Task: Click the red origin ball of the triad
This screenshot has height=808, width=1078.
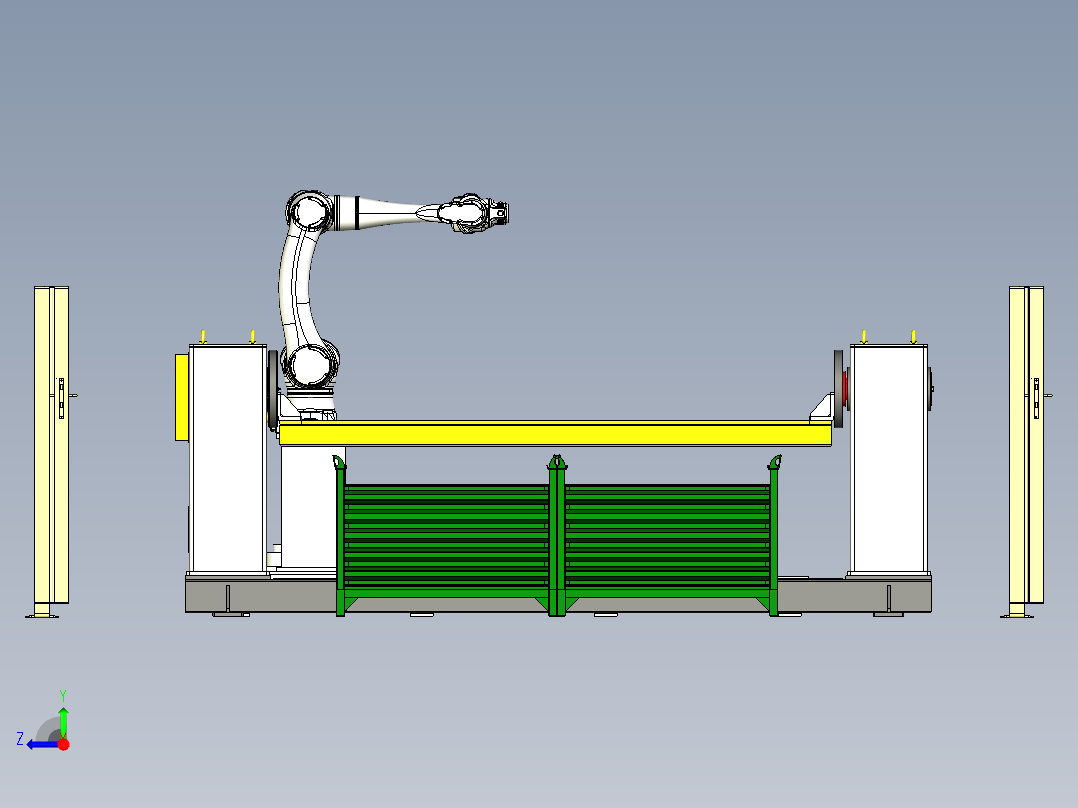Action: coord(64,744)
